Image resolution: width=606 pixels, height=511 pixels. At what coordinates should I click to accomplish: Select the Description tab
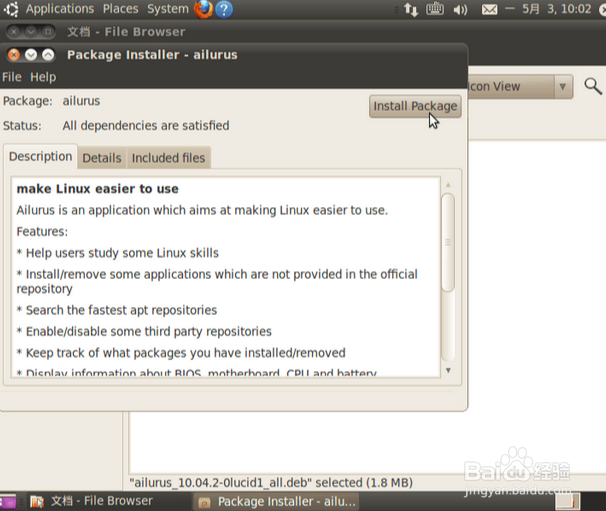[x=41, y=157]
